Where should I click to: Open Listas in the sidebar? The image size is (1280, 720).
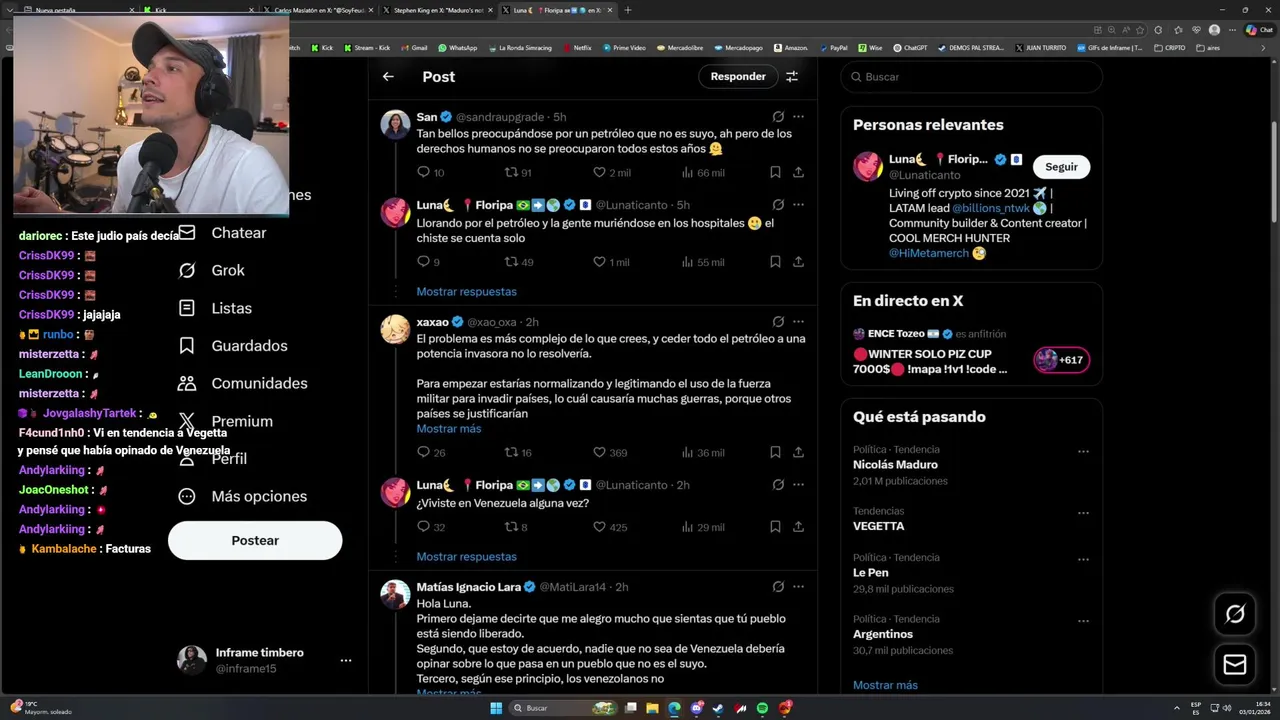215,308
